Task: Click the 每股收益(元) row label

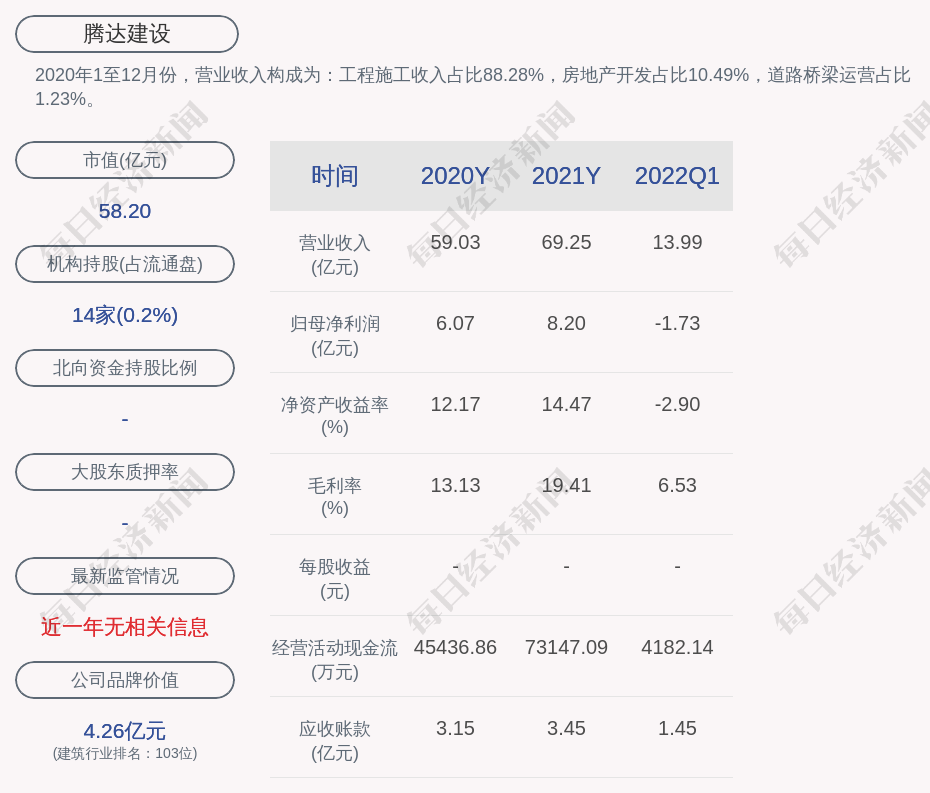Action: (x=335, y=579)
